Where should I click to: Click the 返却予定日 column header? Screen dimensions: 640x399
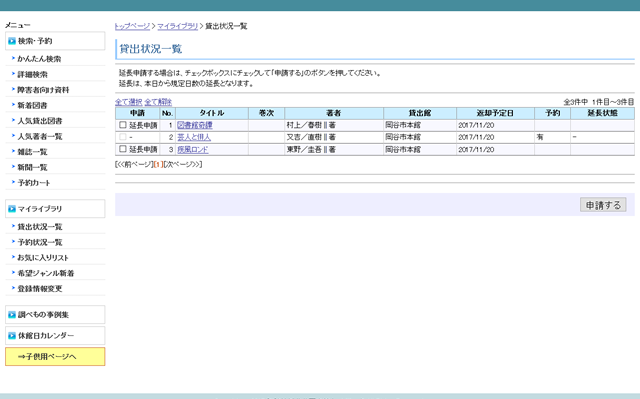[x=495, y=113]
